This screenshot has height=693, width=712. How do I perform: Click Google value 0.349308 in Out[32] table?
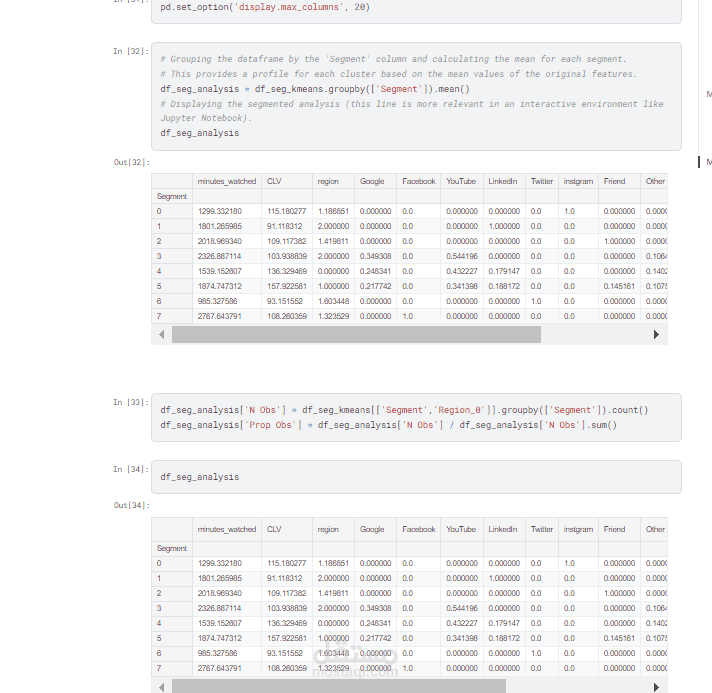[376, 256]
